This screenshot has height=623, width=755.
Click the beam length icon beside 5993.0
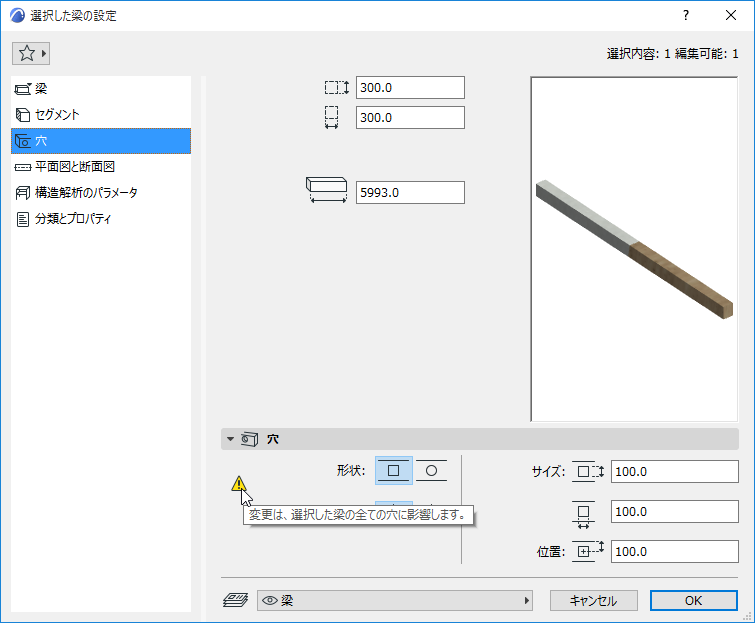click(326, 190)
